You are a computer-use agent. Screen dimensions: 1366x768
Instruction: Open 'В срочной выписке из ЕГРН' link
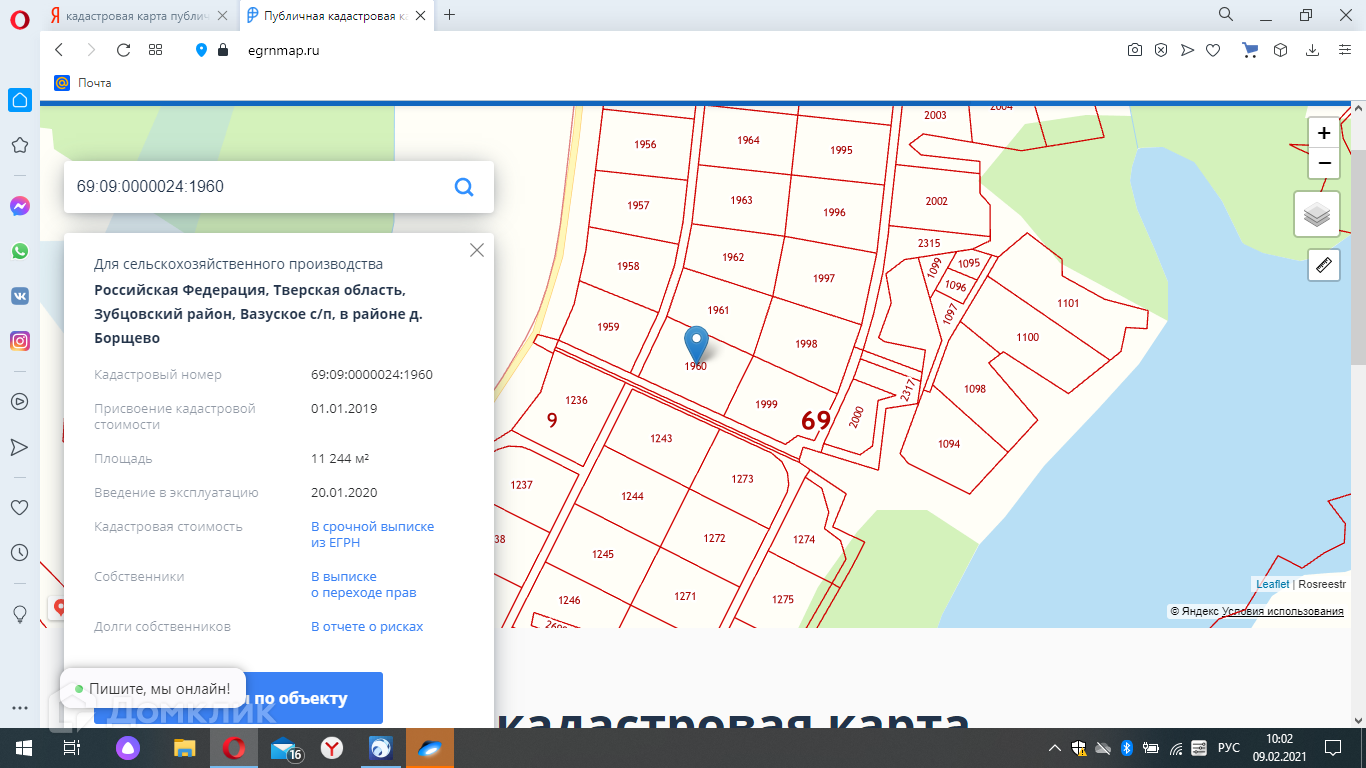(373, 535)
